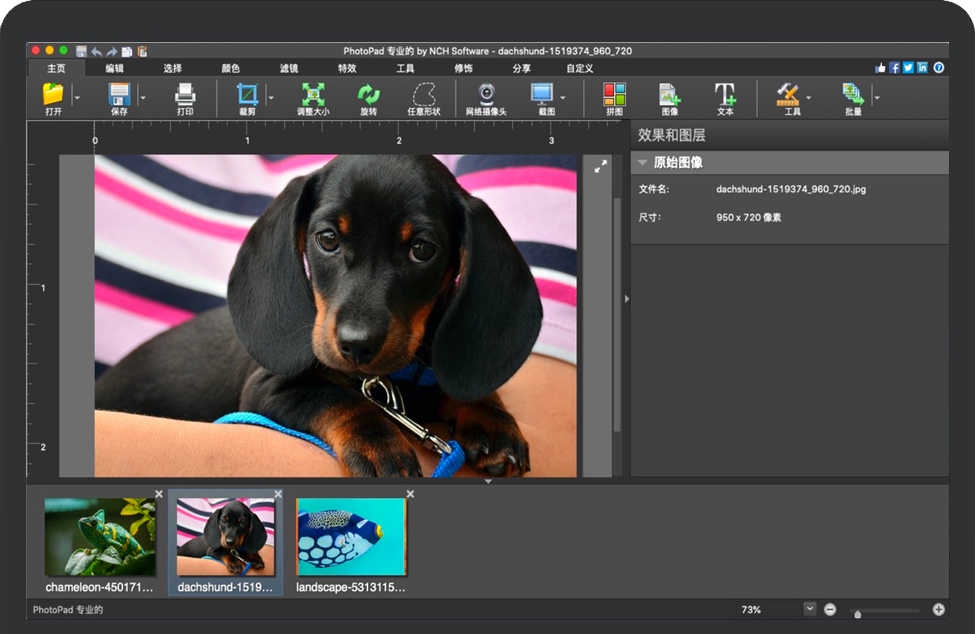
Task: Switch to the 颜色 (Color) tab
Action: pyautogui.click(x=230, y=68)
